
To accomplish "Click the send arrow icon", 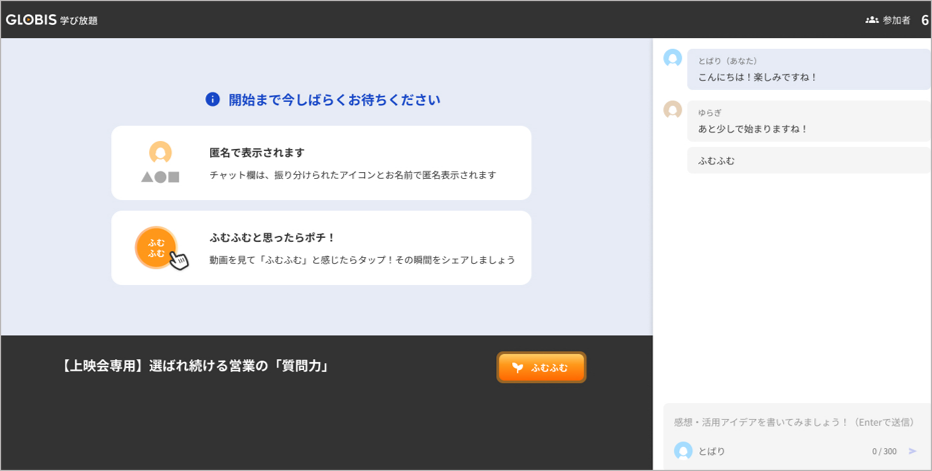I will click(912, 451).
